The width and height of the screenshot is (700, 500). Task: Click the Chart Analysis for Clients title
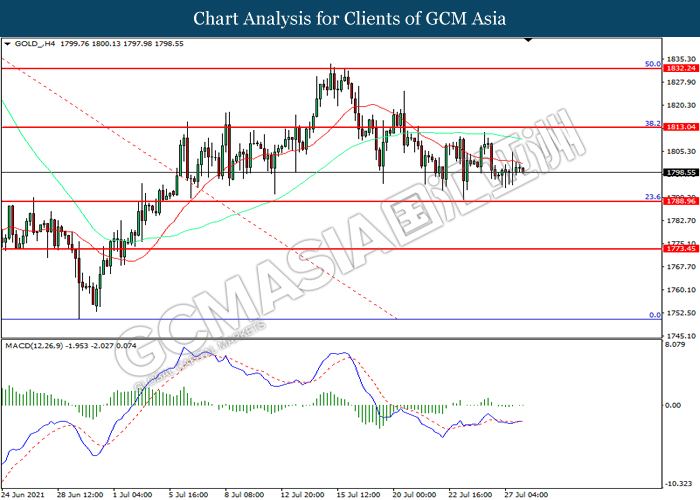click(x=350, y=19)
